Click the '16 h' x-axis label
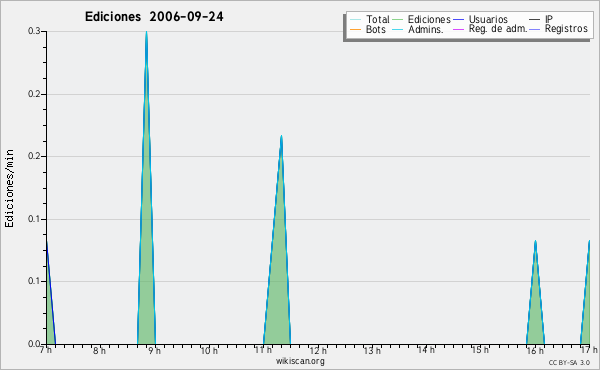Screen dimensions: 600x370 pos(535,350)
